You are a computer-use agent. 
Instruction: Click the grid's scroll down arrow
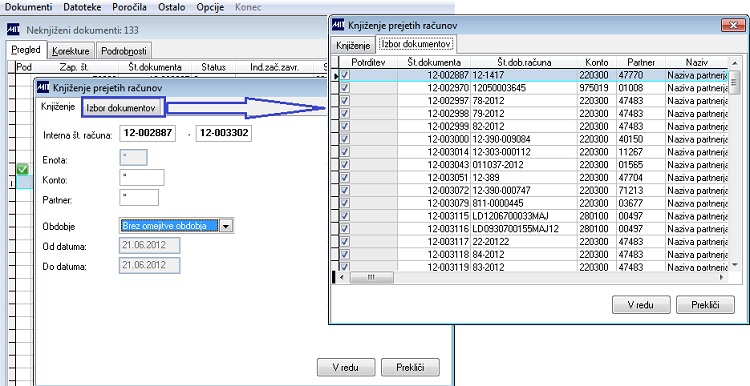(x=734, y=265)
